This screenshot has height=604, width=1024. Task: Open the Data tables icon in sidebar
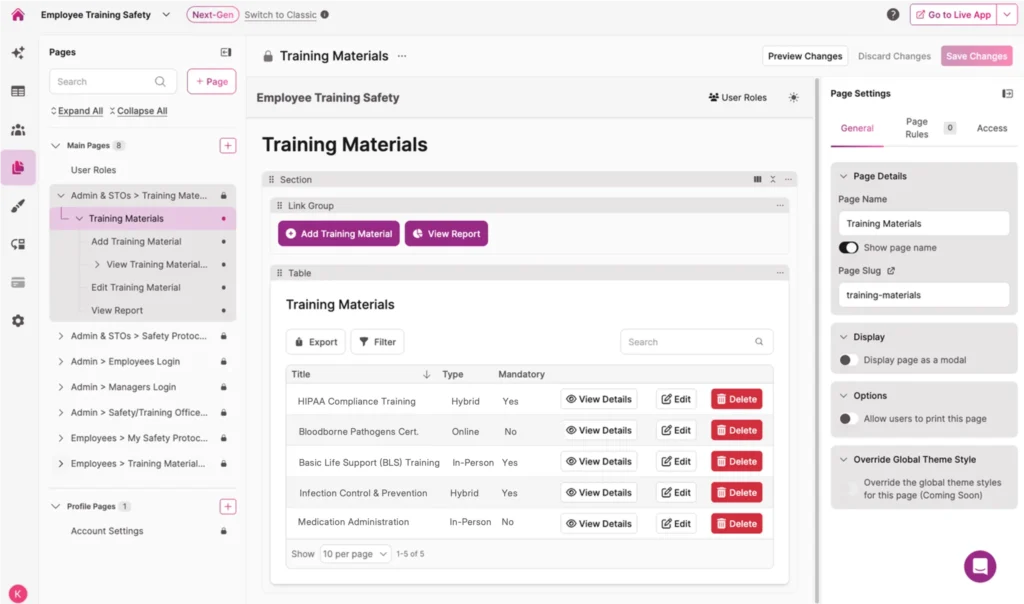click(18, 91)
